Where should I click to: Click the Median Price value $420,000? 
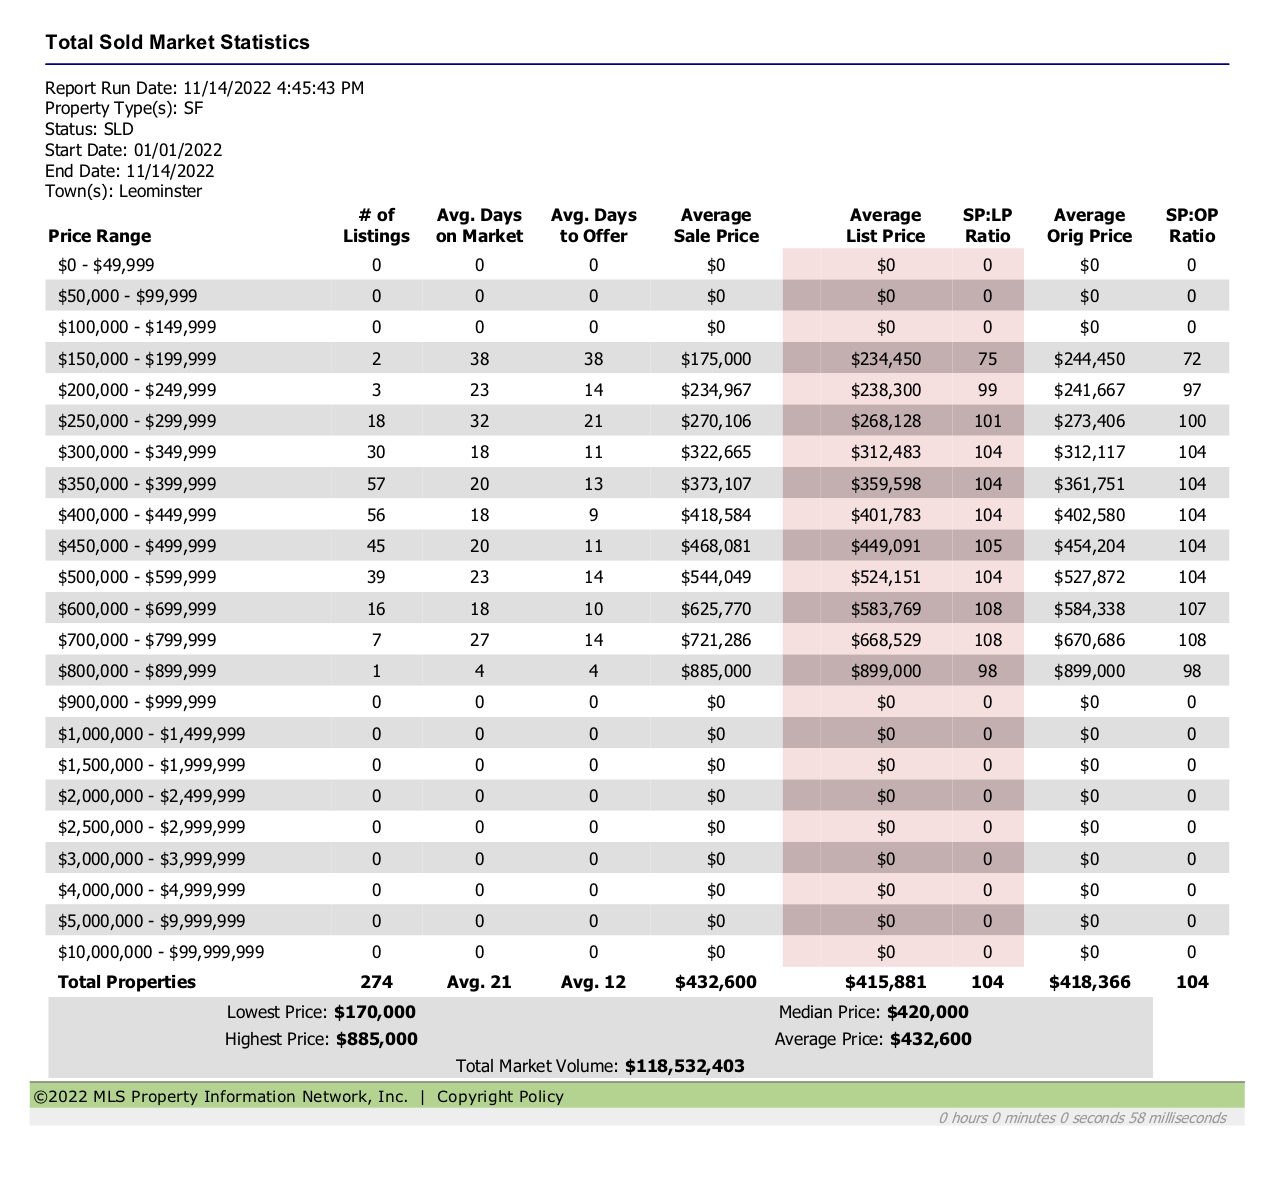click(x=927, y=1012)
